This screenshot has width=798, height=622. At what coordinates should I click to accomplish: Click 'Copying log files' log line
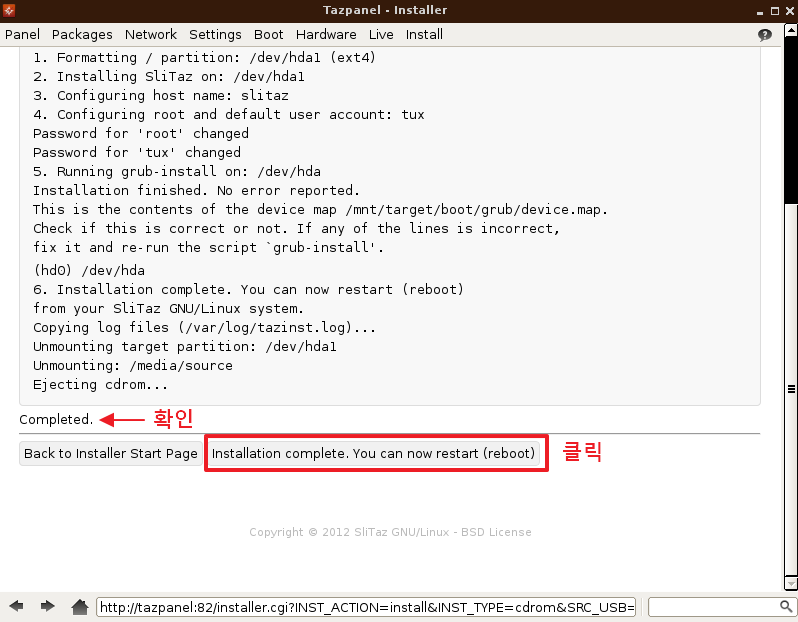(x=205, y=327)
